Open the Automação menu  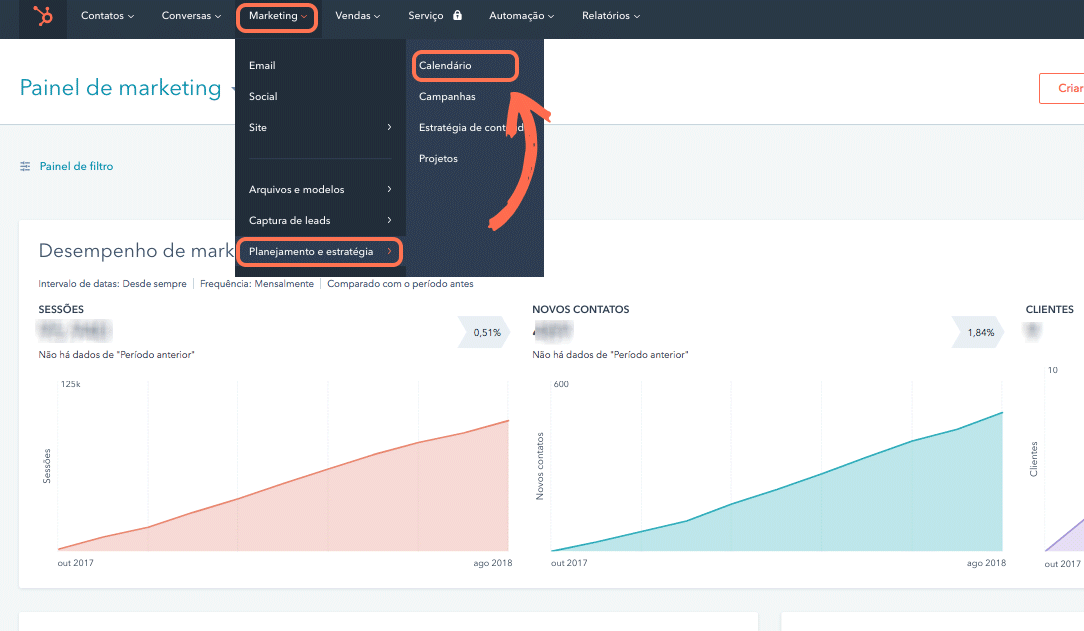(521, 15)
